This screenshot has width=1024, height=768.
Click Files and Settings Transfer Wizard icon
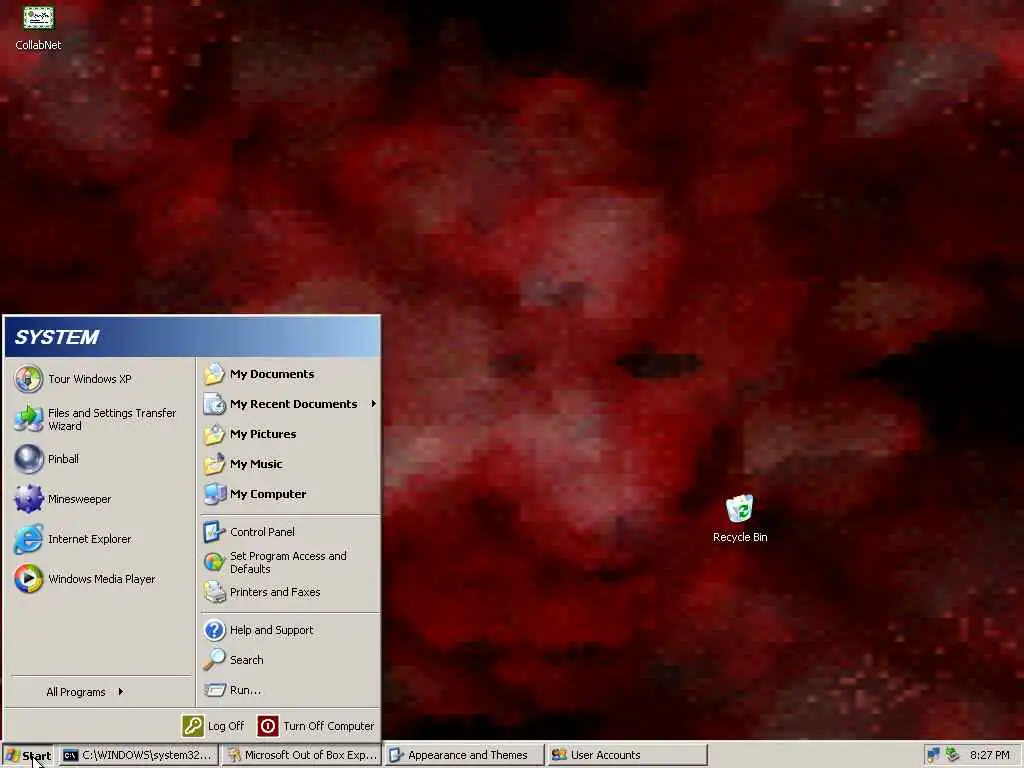[29, 419]
